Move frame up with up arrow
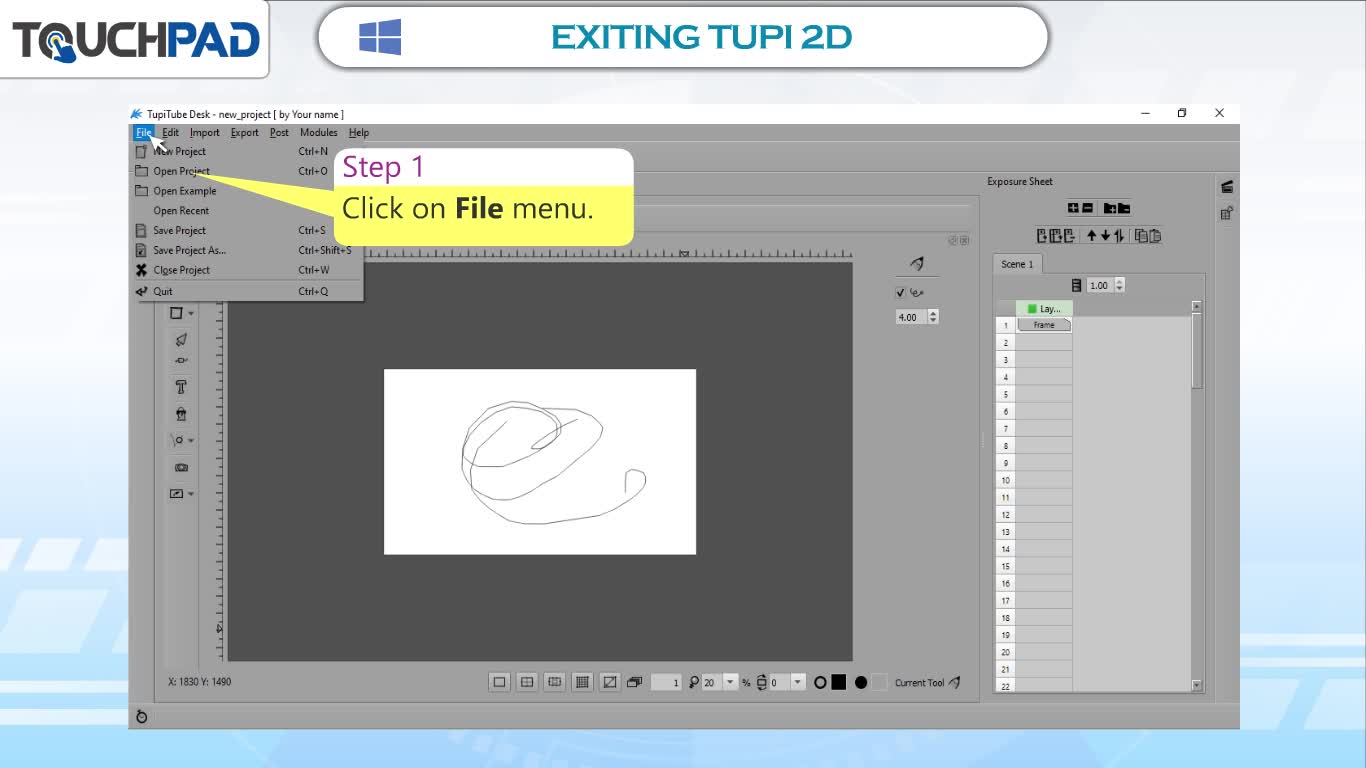Screen dimensions: 1366x768 1092,236
